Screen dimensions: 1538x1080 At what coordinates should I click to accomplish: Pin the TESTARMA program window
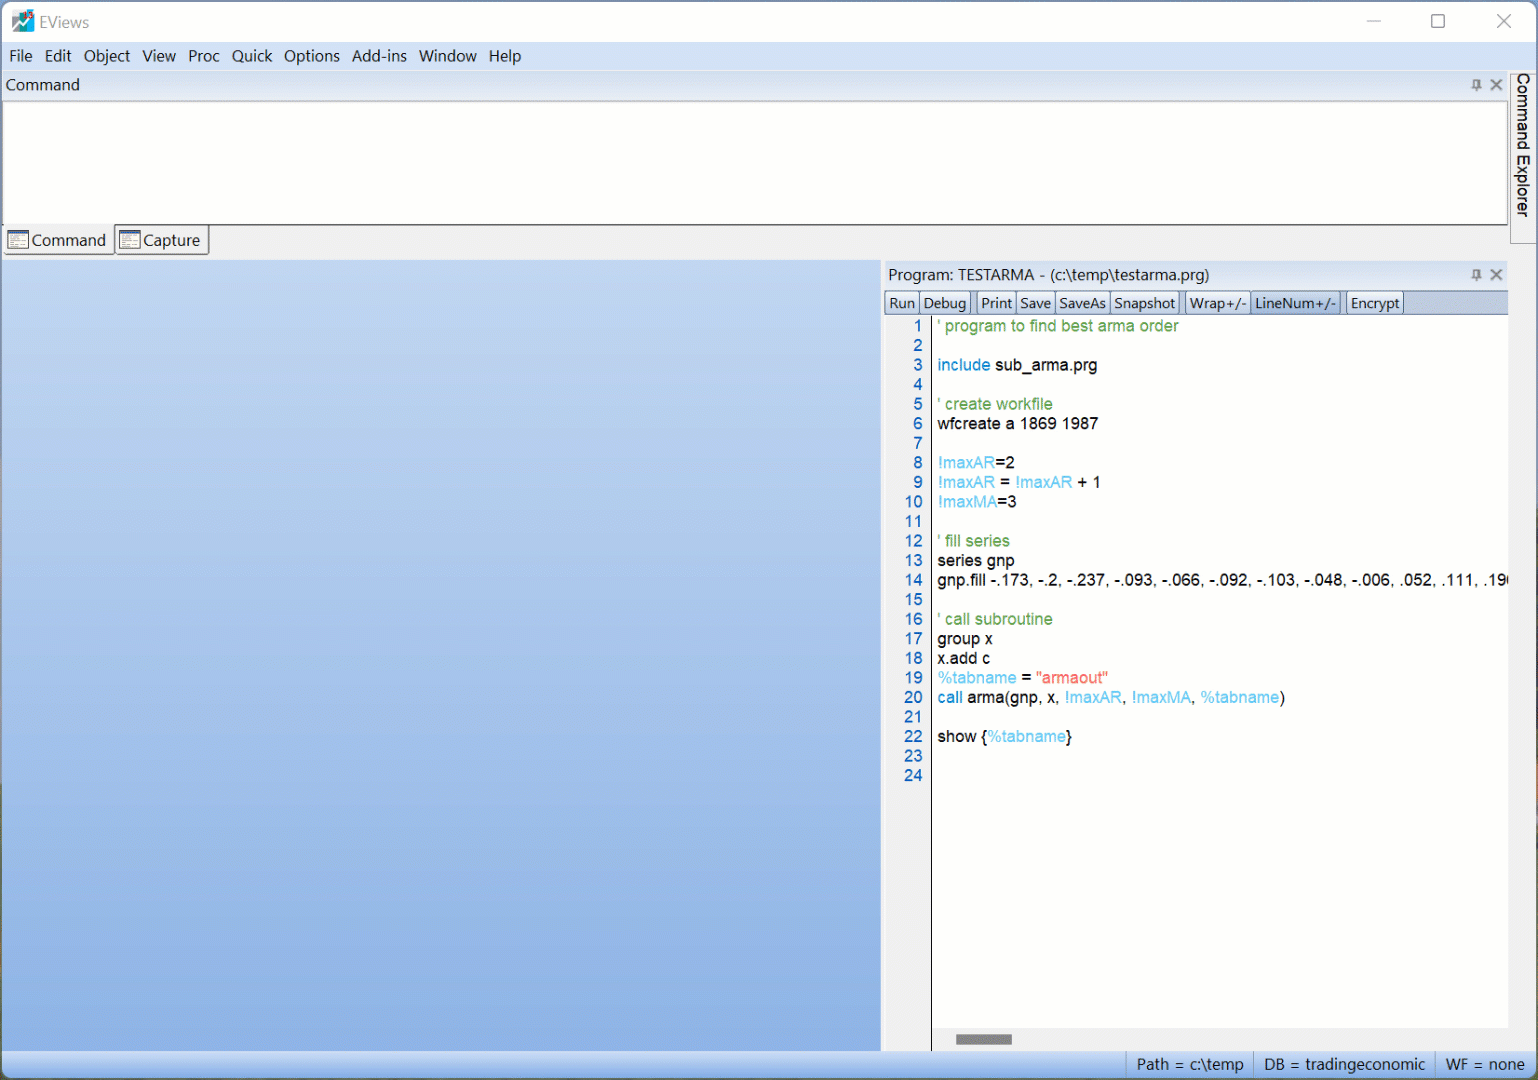pos(1476,275)
